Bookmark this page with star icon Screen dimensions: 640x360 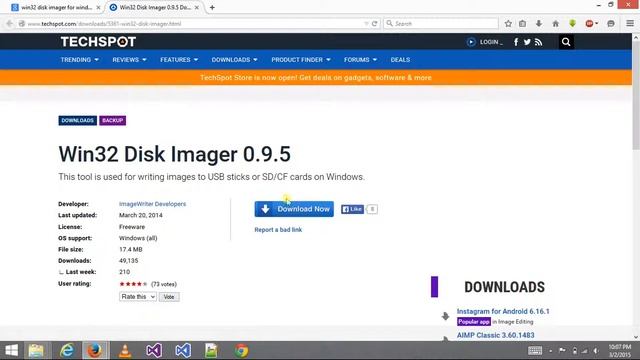[508, 24]
